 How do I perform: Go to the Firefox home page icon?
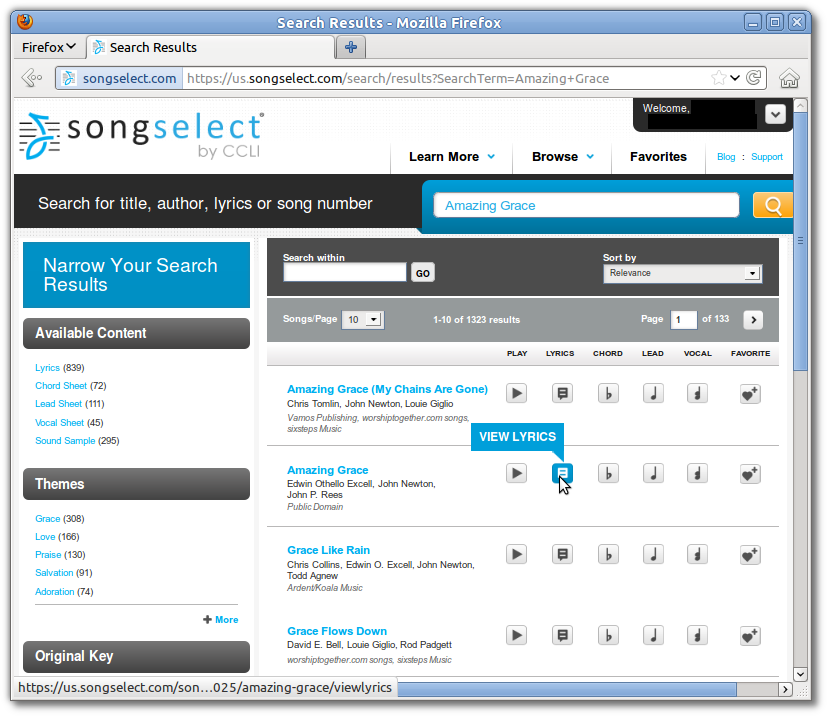pos(789,78)
